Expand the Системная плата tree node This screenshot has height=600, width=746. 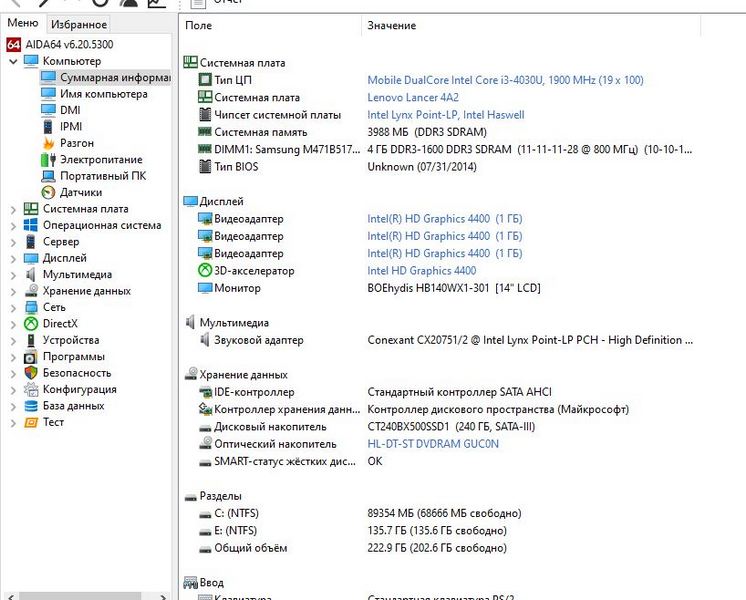[x=13, y=209]
